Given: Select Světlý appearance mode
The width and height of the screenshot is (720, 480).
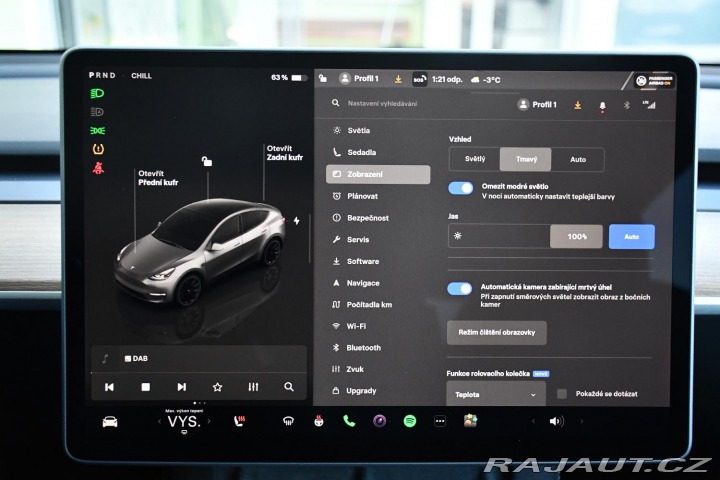Looking at the screenshot, I should [x=475, y=159].
